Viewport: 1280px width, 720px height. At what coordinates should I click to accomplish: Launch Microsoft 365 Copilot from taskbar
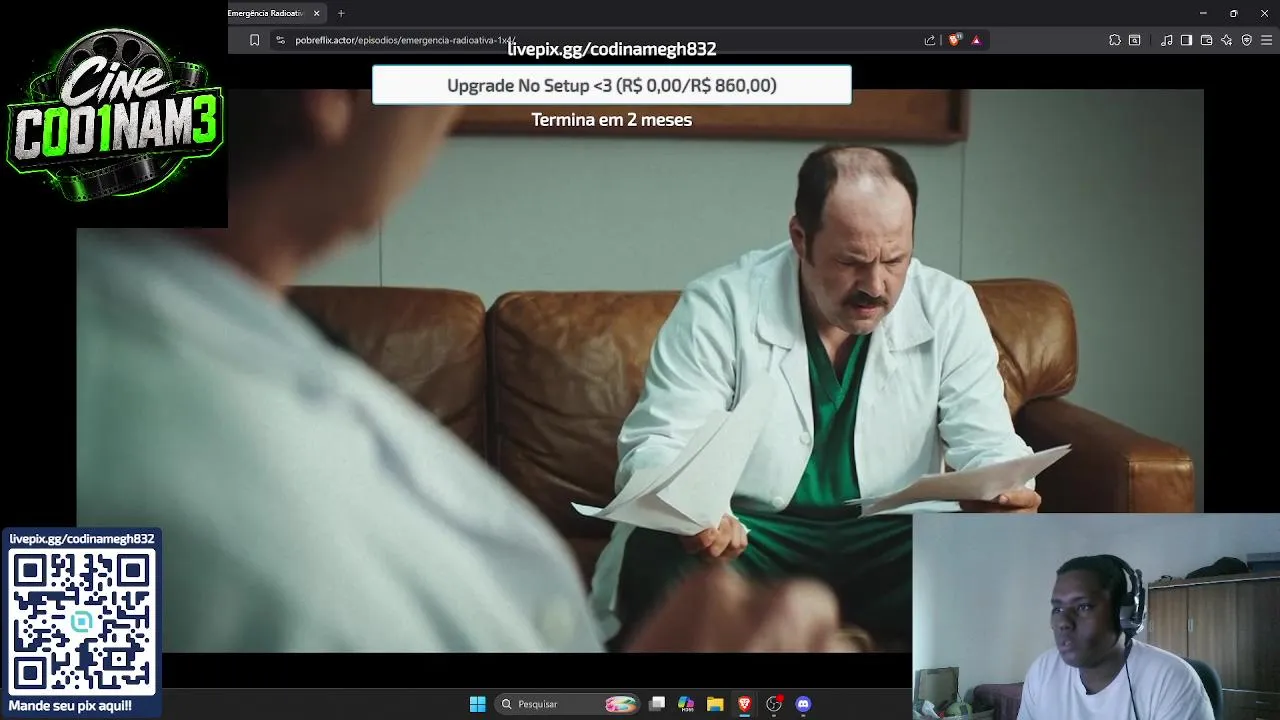[686, 704]
